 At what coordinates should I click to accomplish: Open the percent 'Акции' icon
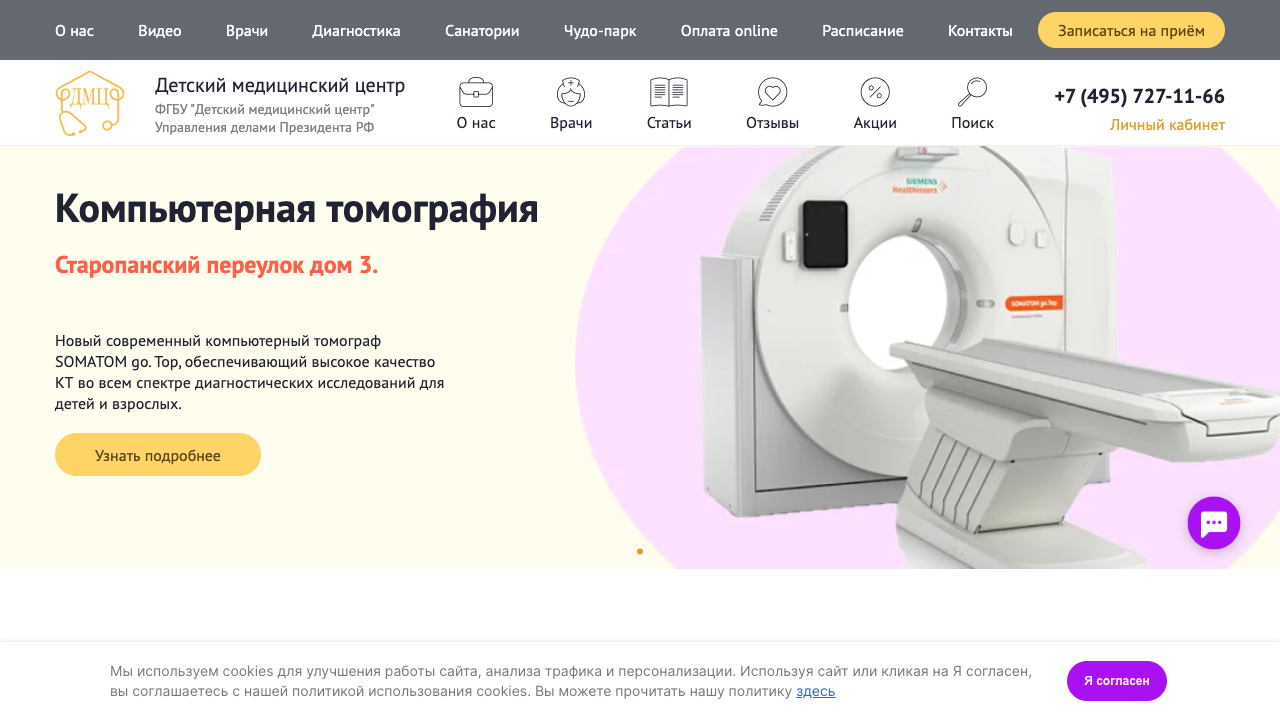tap(875, 92)
